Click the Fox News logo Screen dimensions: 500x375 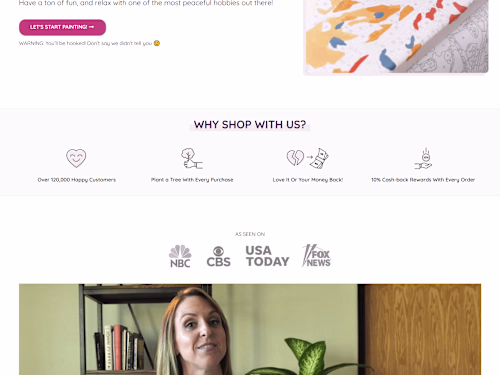[x=316, y=256]
